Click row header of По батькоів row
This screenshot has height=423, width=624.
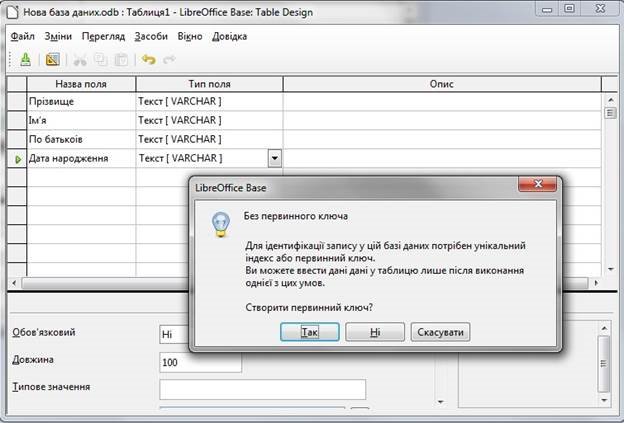tap(17, 139)
